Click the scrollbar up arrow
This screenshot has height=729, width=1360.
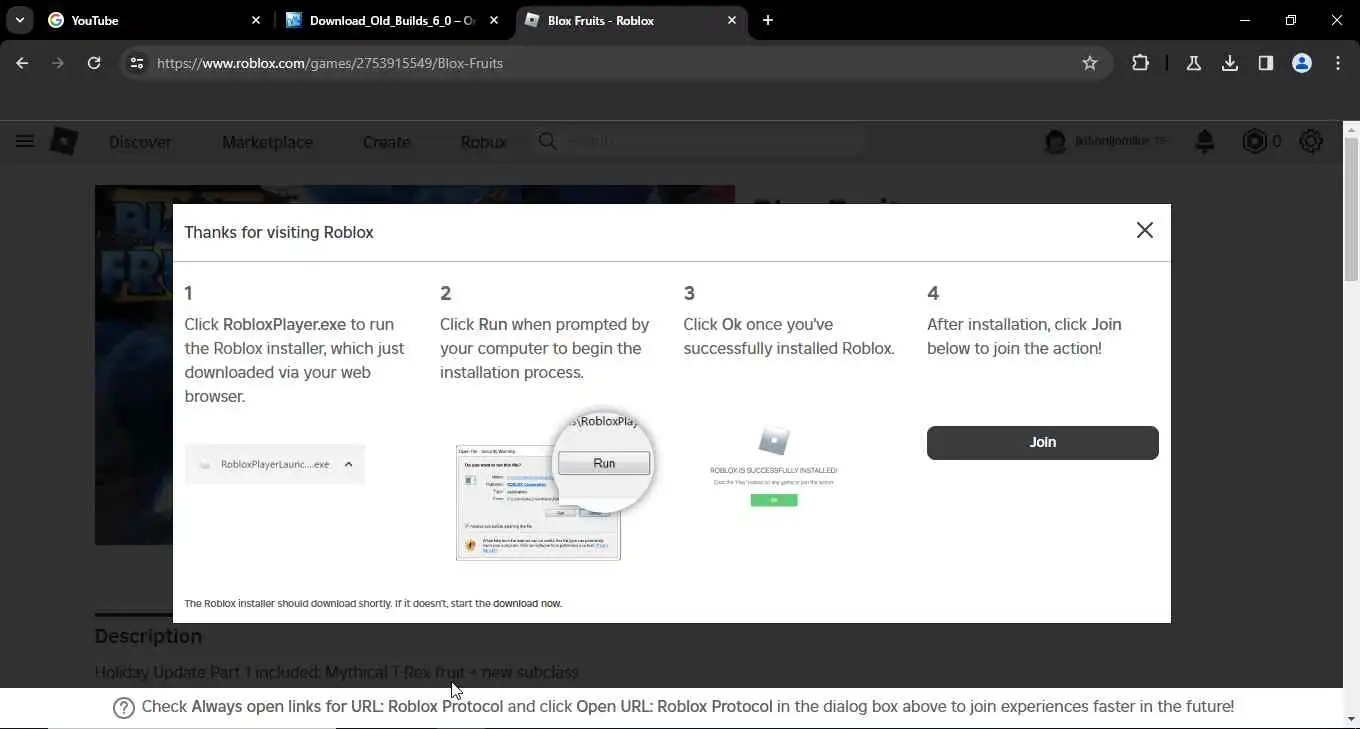[1351, 129]
